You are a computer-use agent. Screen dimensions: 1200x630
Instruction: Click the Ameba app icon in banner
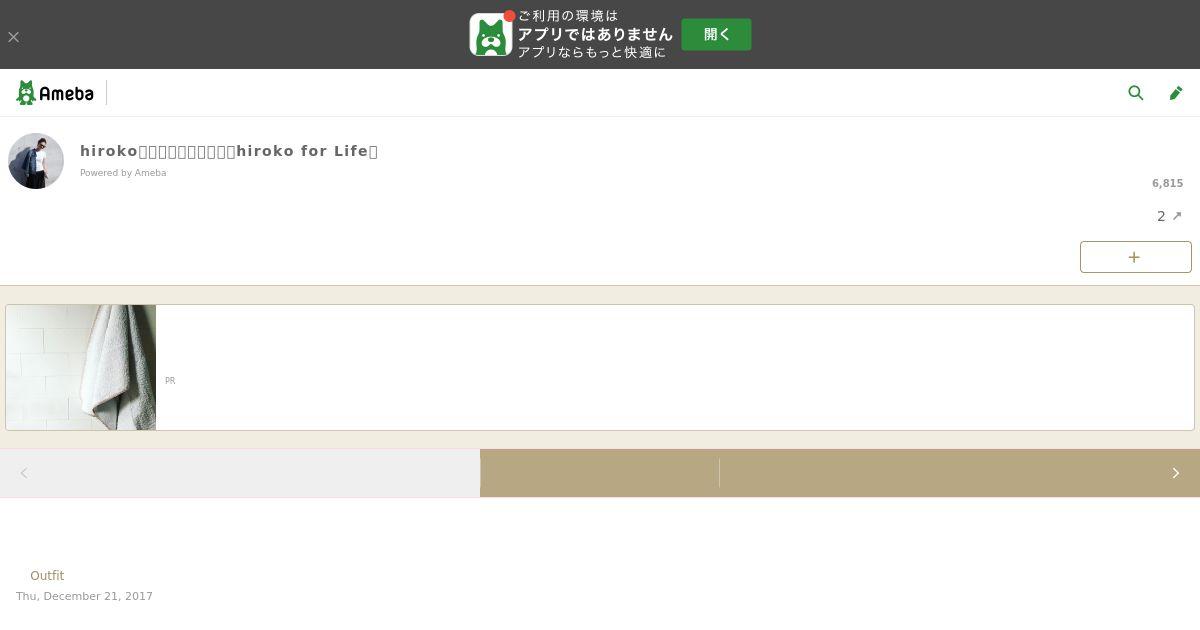(490, 35)
